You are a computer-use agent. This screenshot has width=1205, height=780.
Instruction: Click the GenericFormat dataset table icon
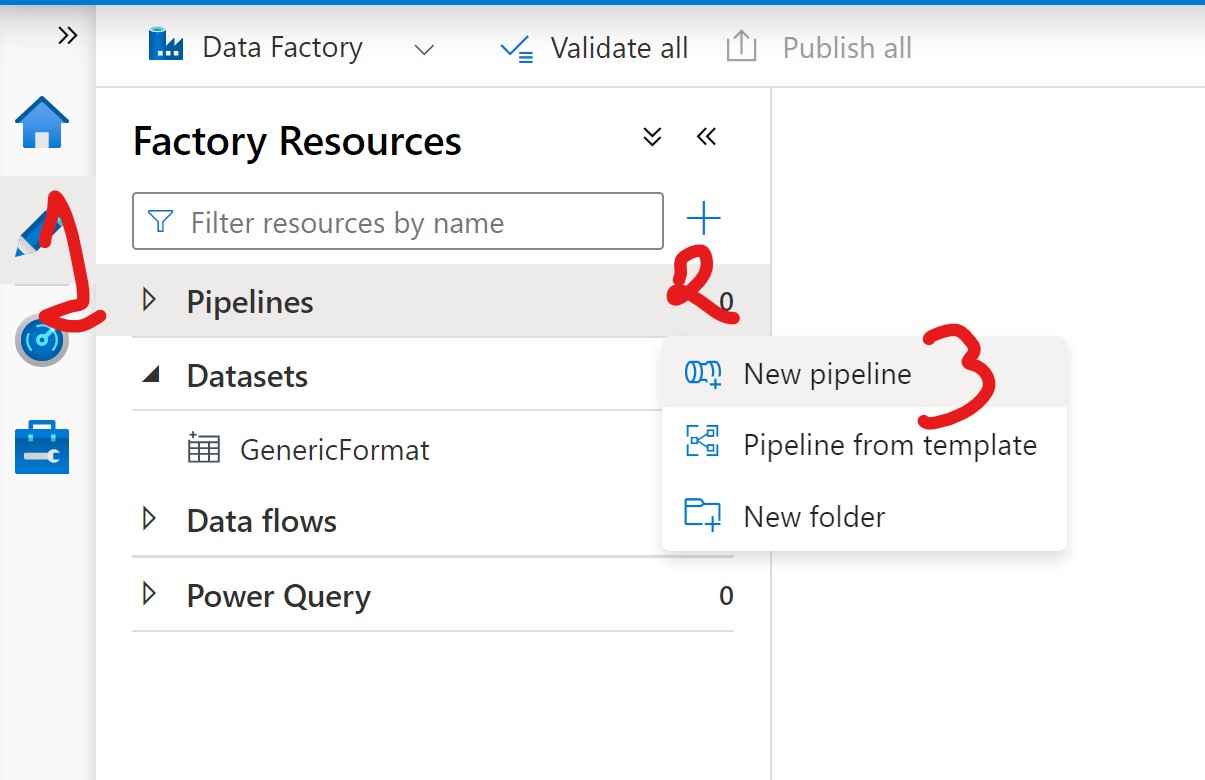[x=204, y=448]
